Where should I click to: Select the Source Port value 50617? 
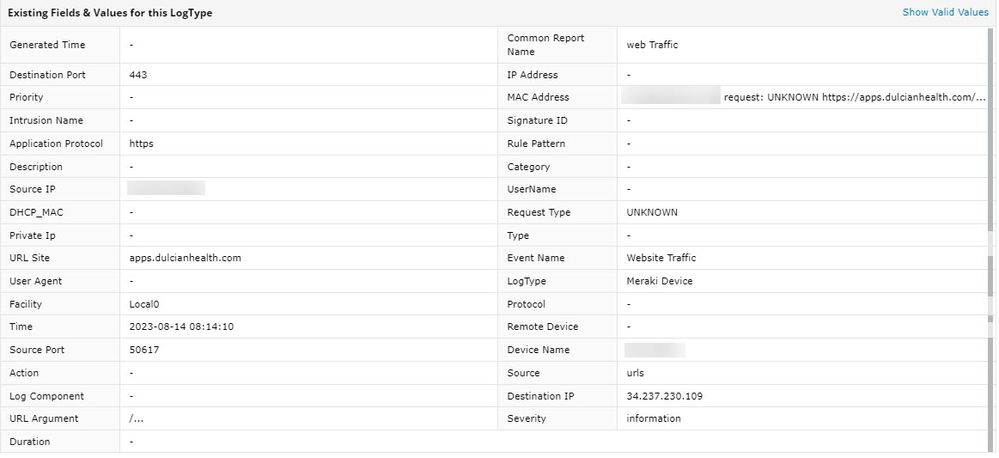tap(144, 350)
